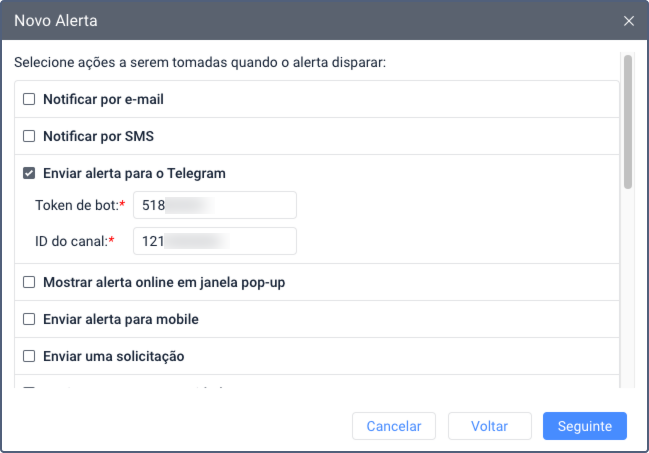Check Mostrar alerta online em janela pop-up box

[x=29, y=283]
